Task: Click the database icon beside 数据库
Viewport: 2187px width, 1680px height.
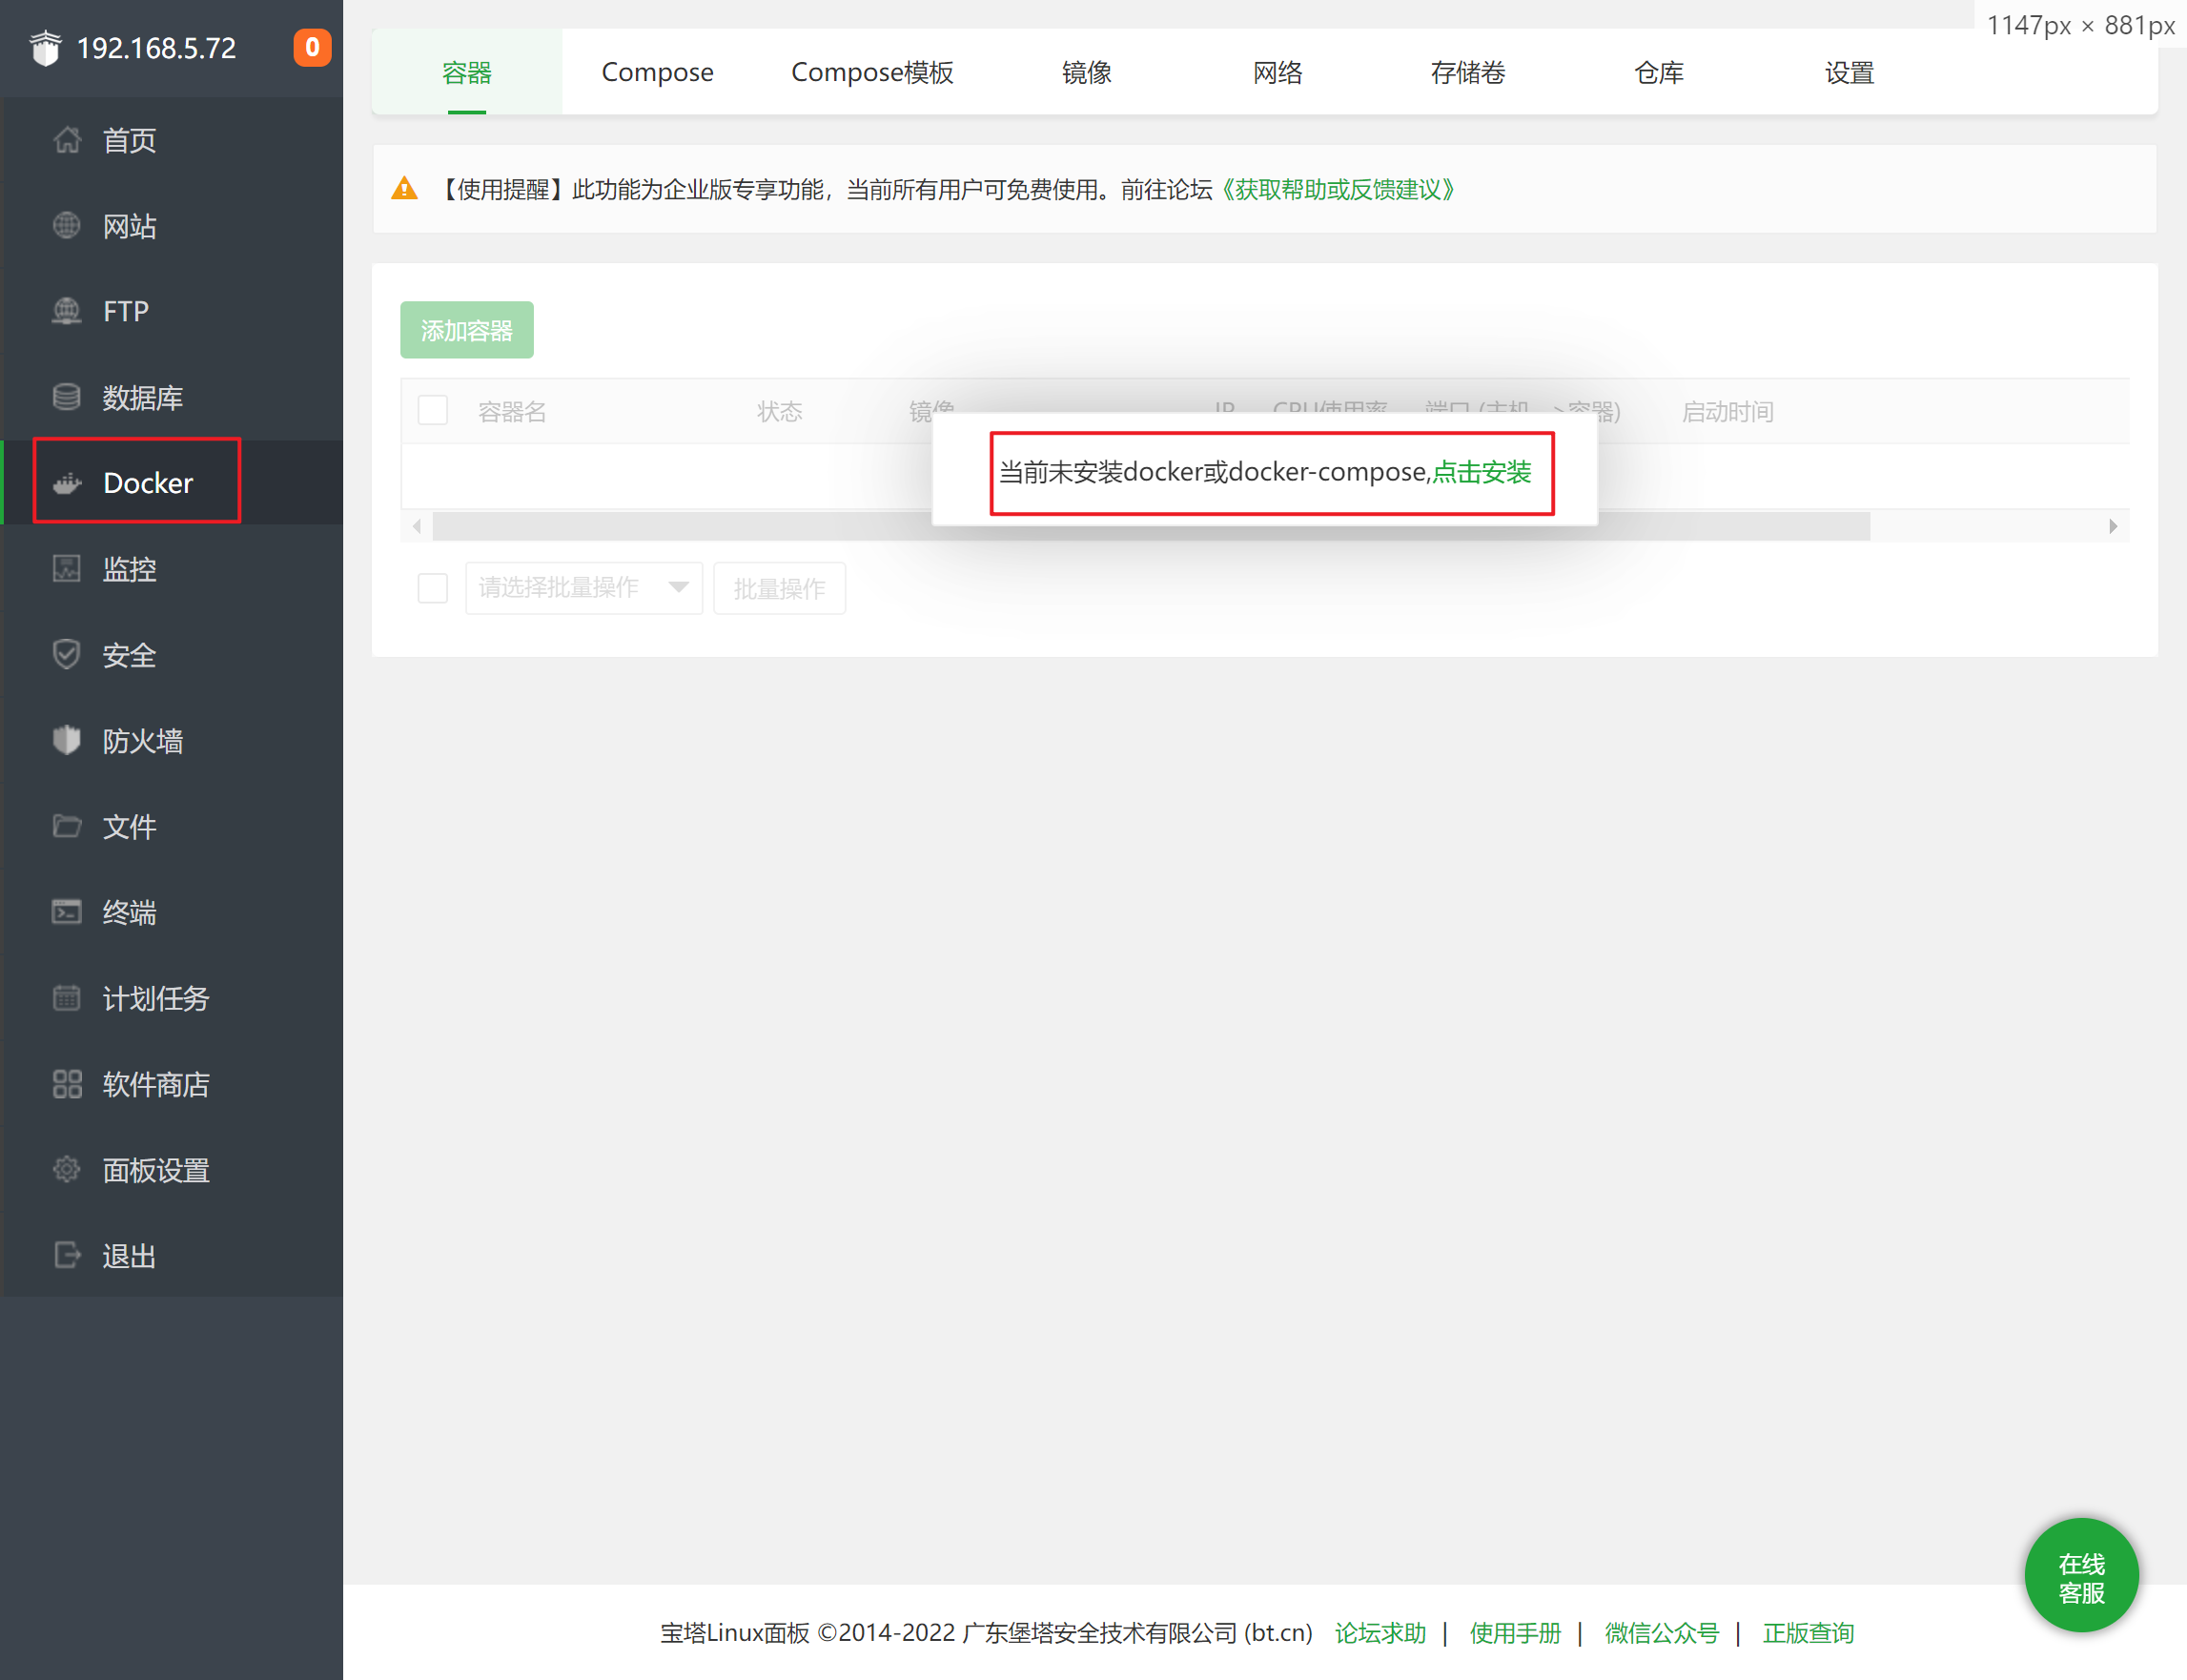Action: [67, 397]
